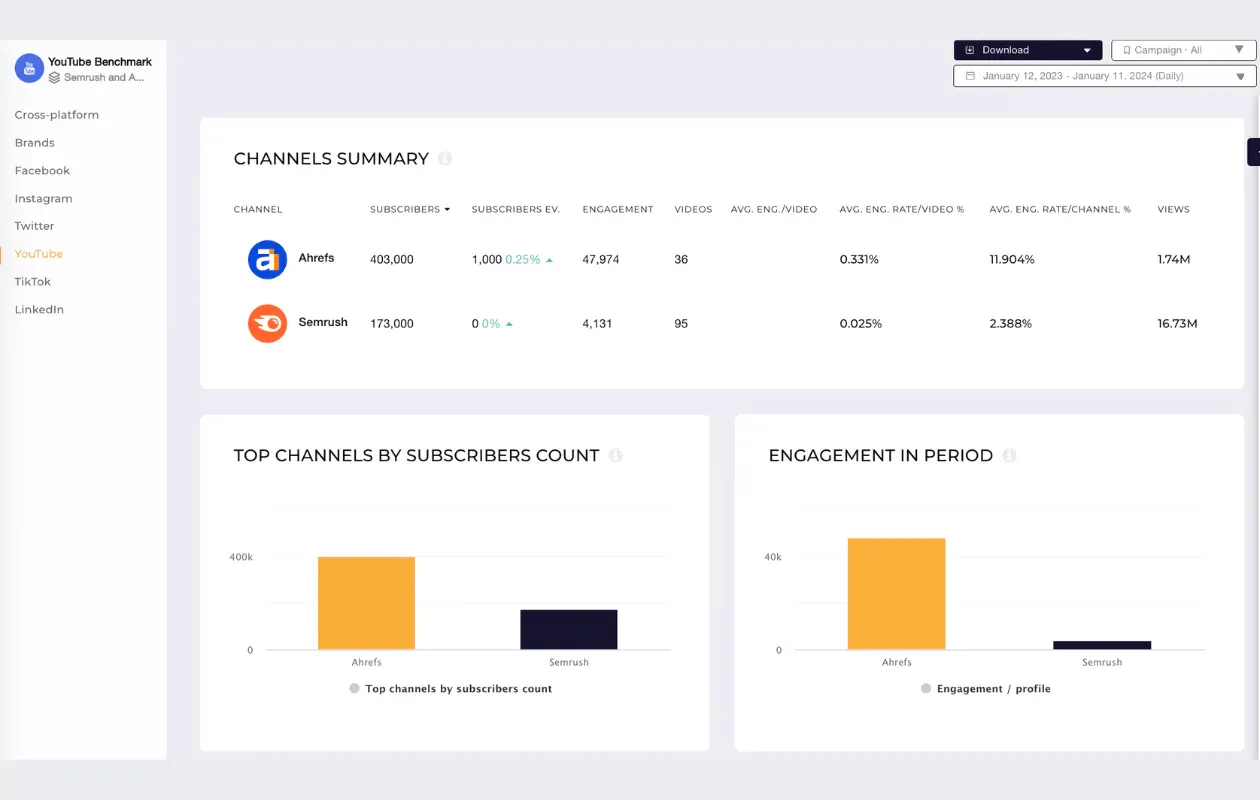Sort by Avg. Eng./Video column header

(774, 210)
